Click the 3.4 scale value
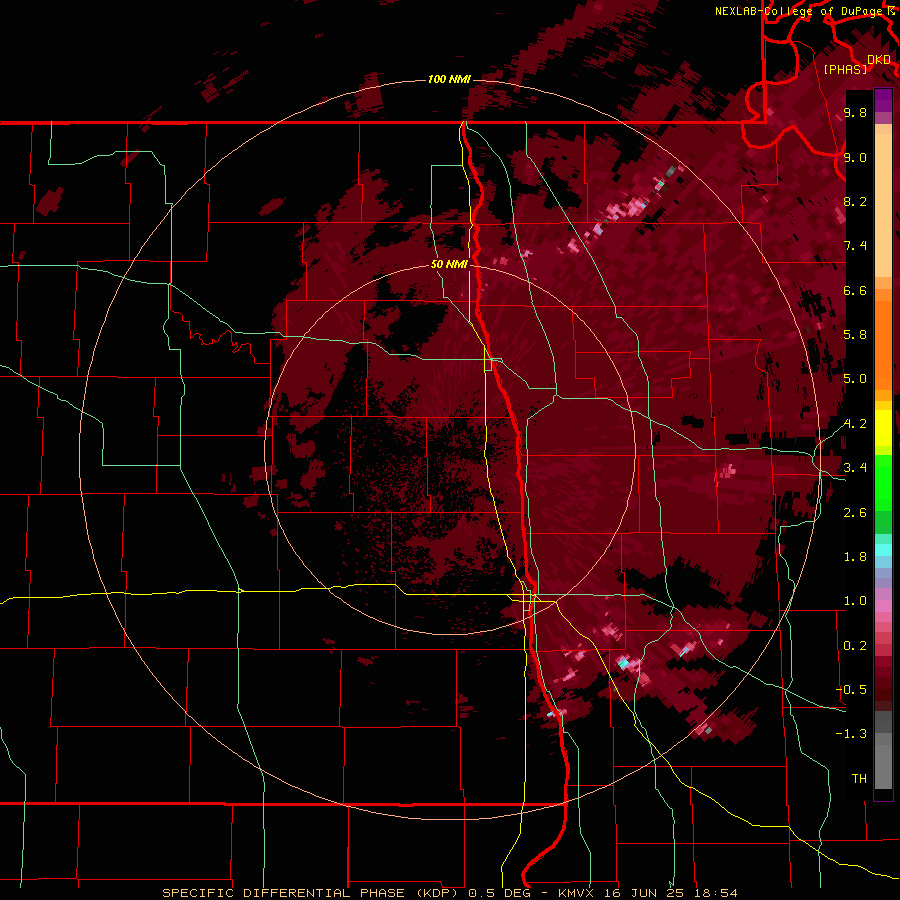Screen dimensions: 900x900 pyautogui.click(x=855, y=468)
